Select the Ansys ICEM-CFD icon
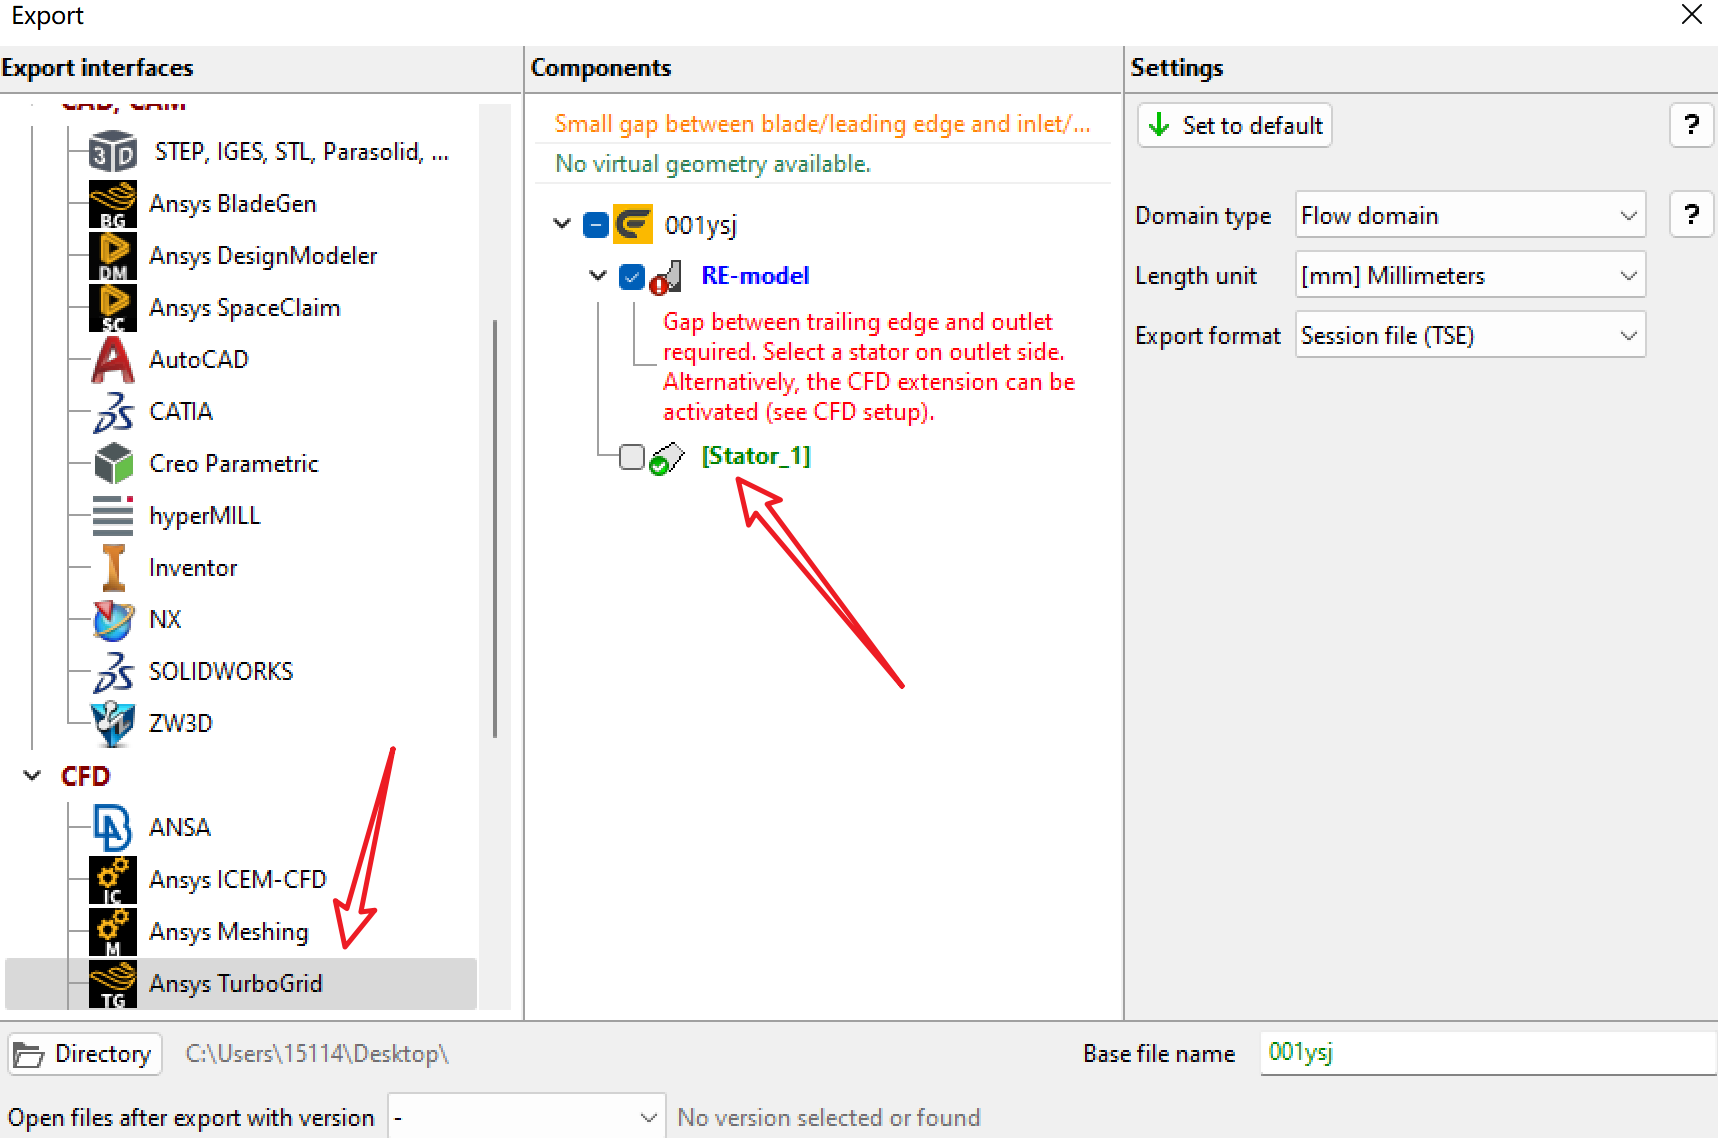Screen dimensions: 1718x1138 click(x=113, y=880)
